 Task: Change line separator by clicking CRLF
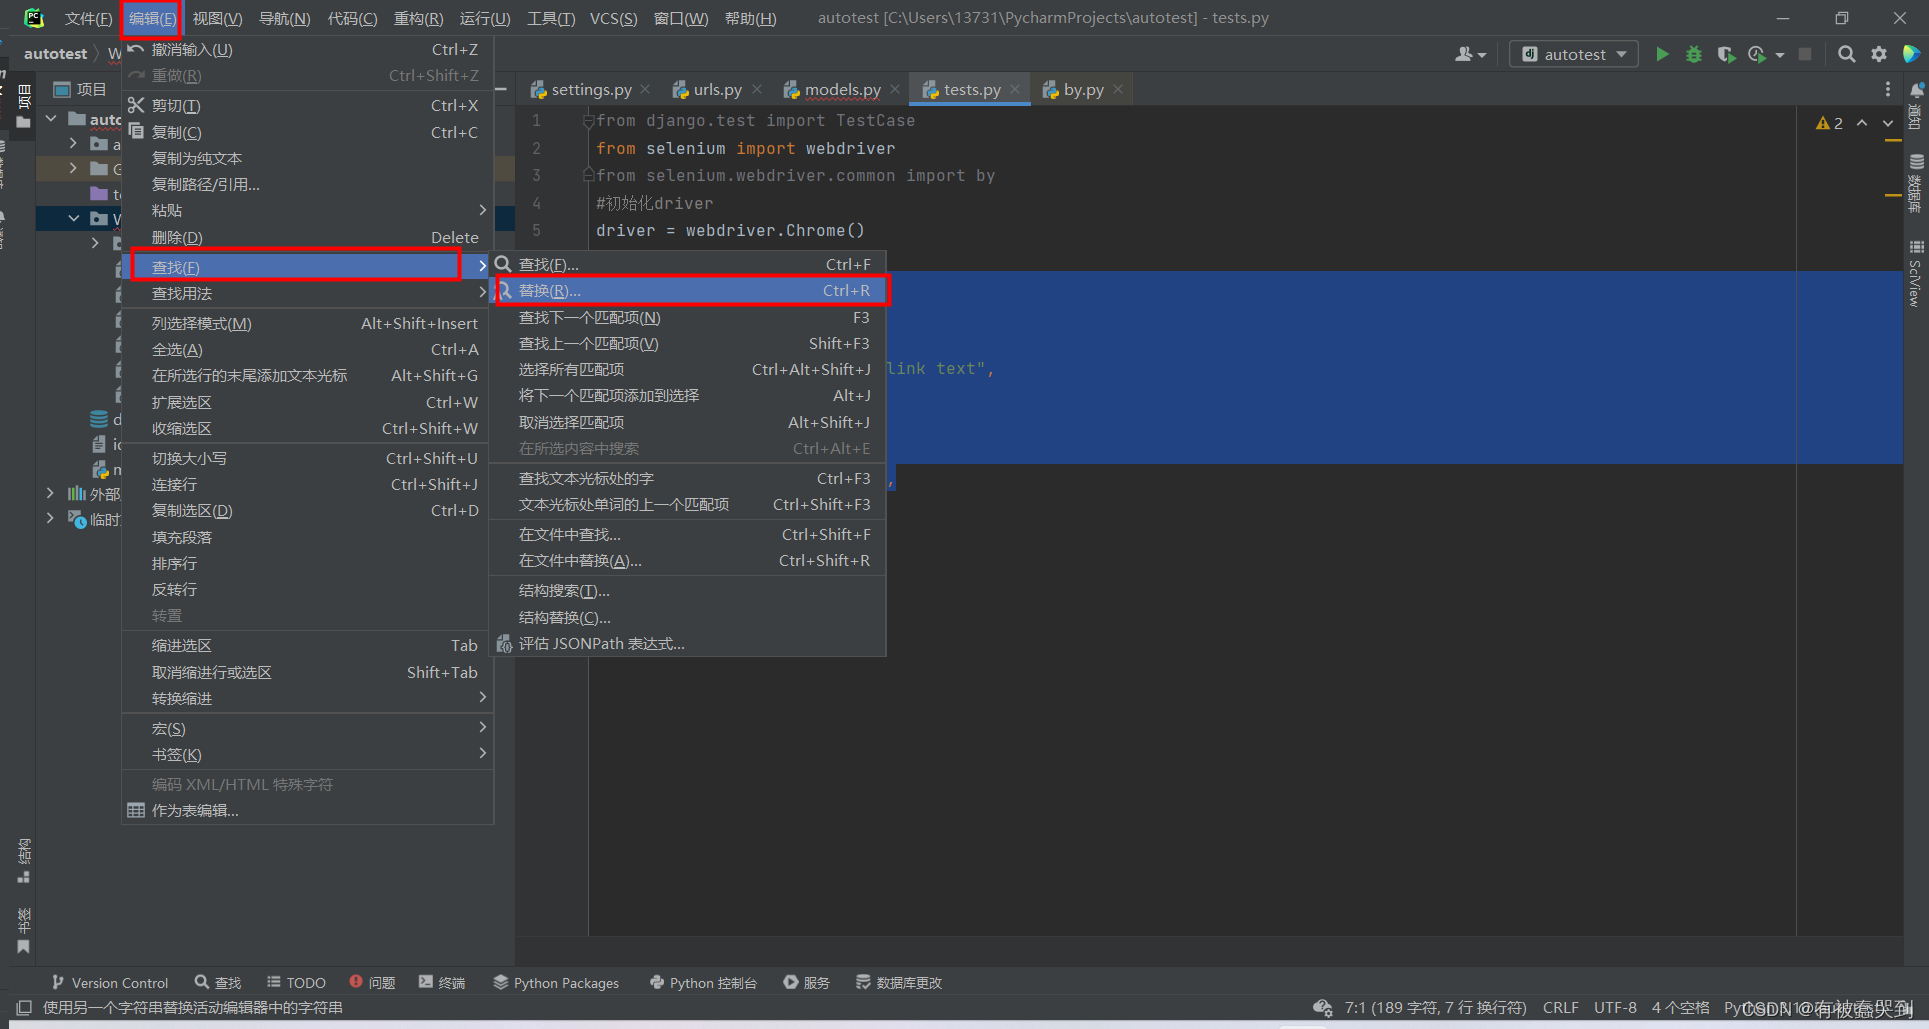[x=1560, y=1007]
